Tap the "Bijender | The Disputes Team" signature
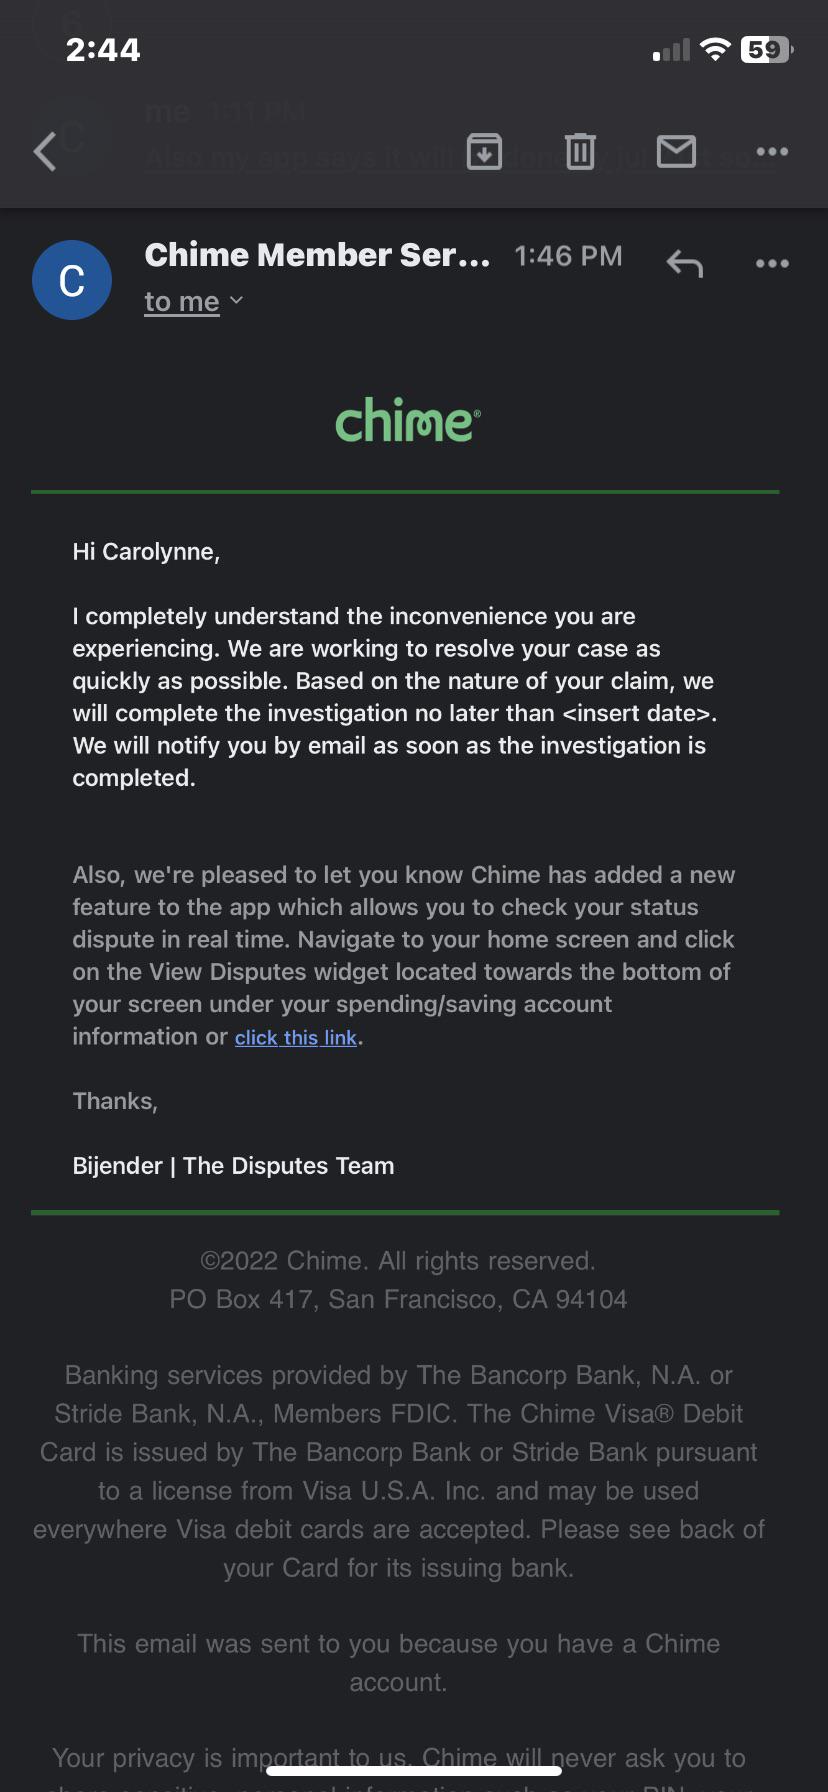The image size is (828, 1792). [x=233, y=1166]
